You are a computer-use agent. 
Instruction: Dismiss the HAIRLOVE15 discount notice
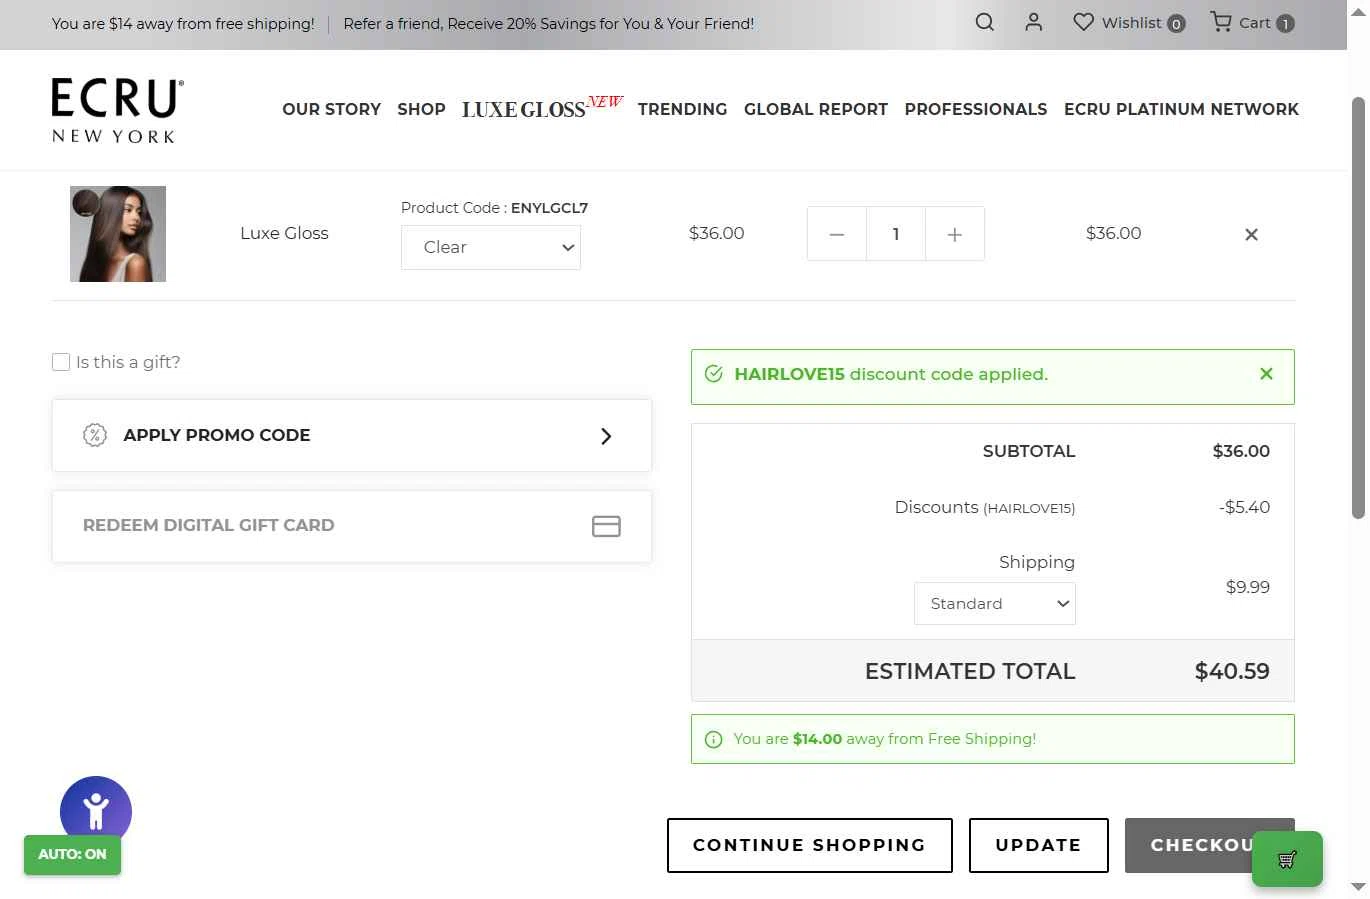coord(1266,374)
